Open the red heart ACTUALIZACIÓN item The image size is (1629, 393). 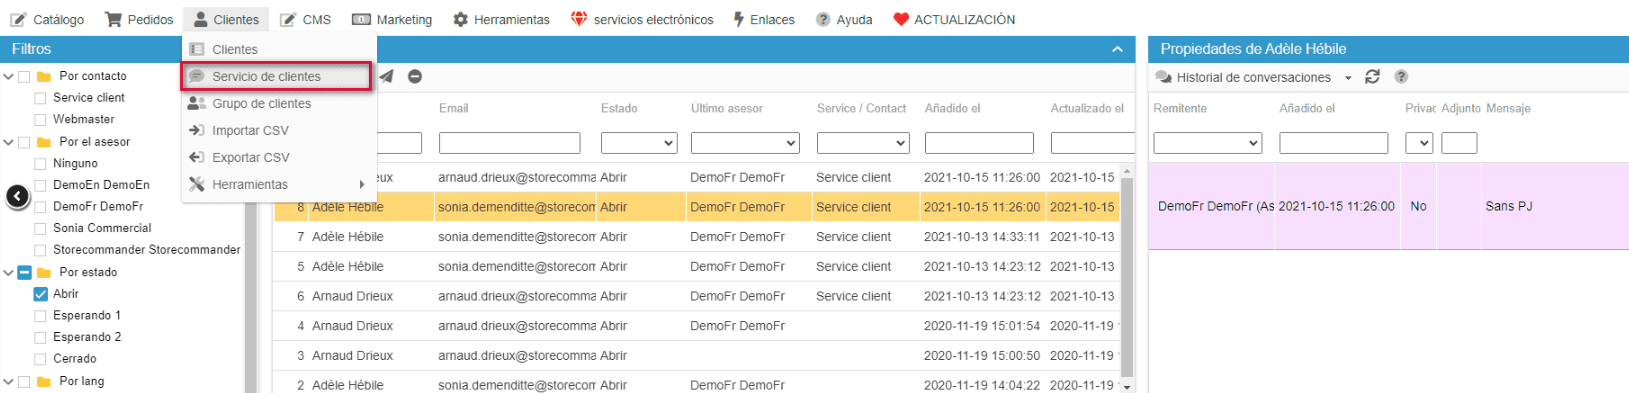pyautogui.click(x=954, y=19)
